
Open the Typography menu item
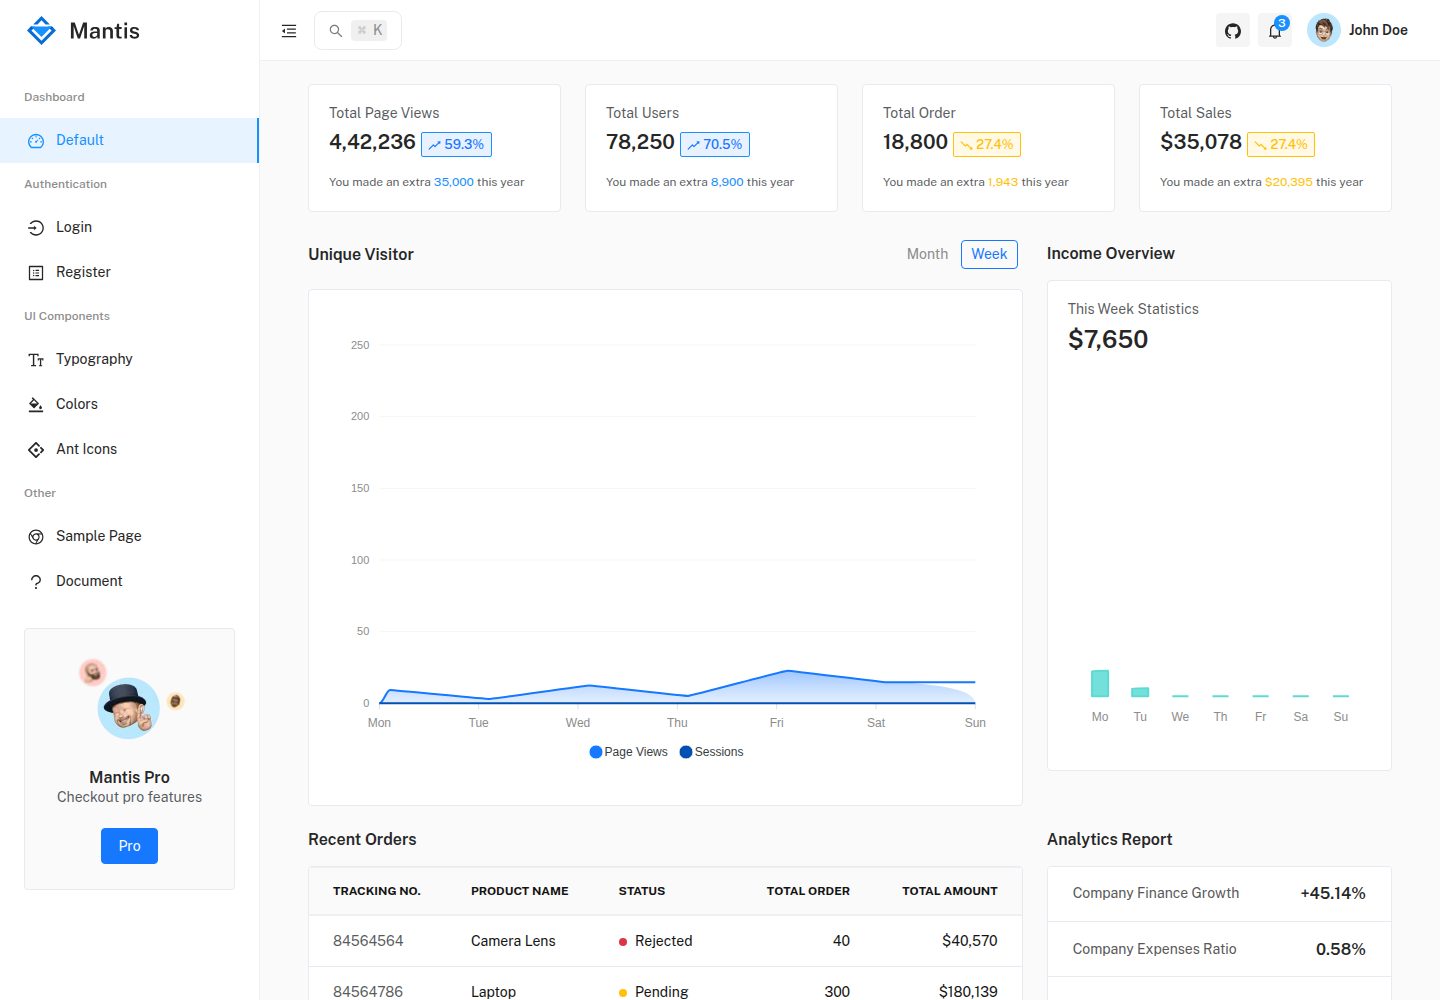point(129,359)
